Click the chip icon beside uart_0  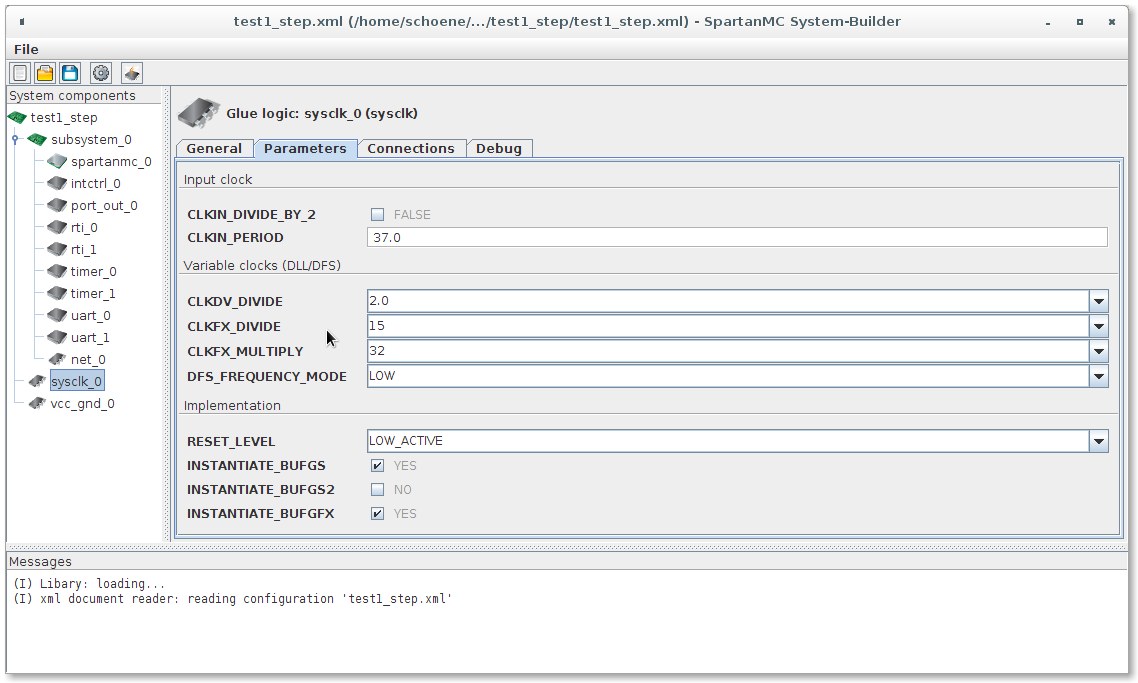[x=57, y=315]
